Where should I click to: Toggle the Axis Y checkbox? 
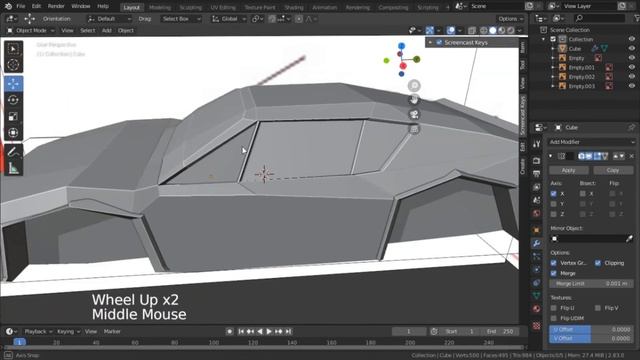(x=553, y=204)
